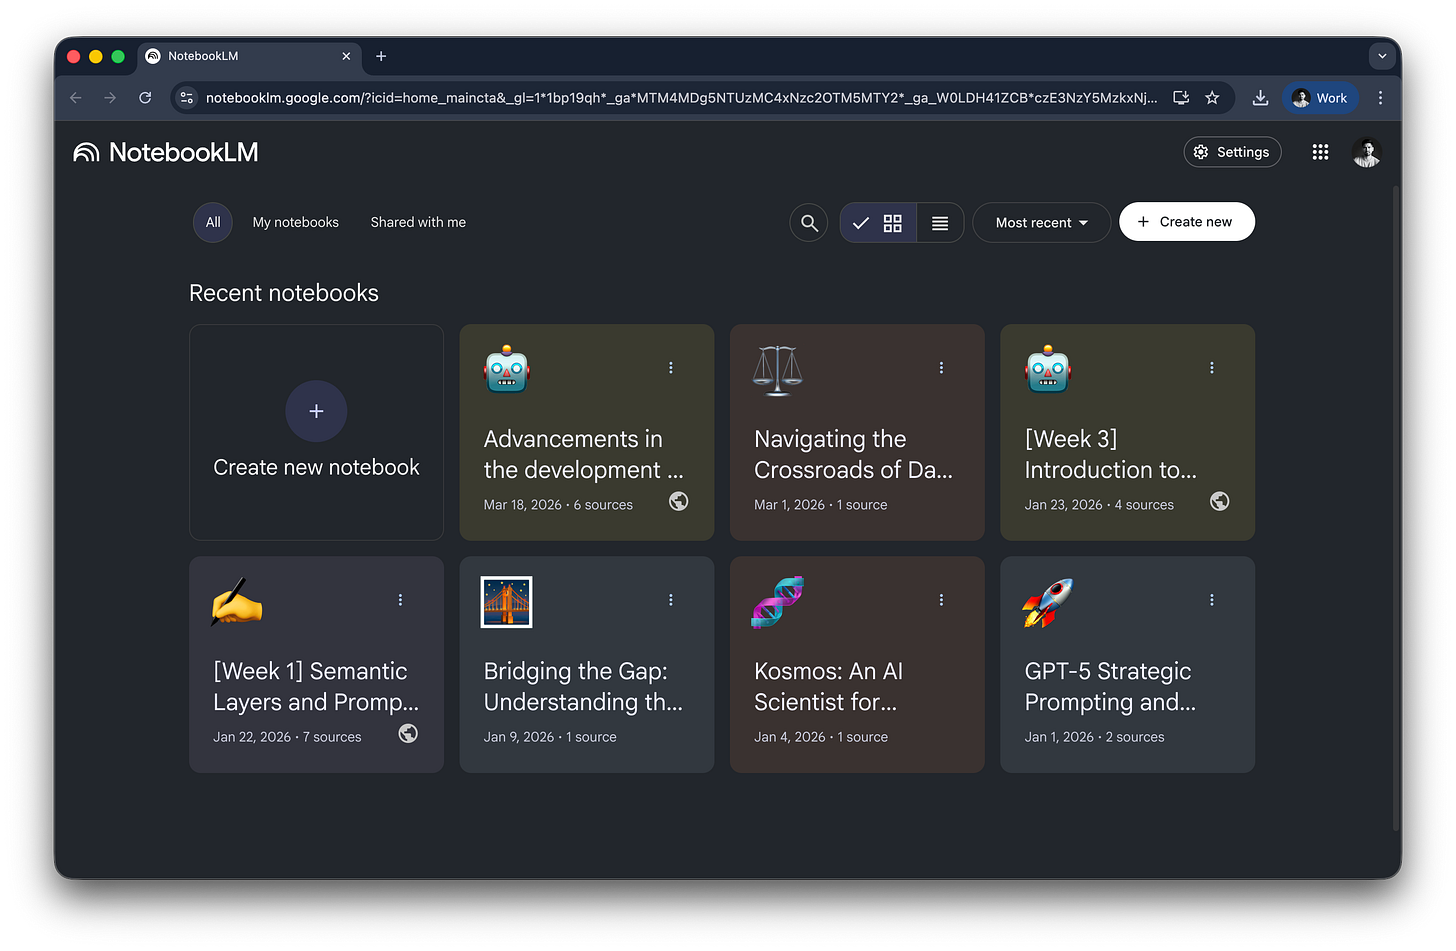1456x951 pixels.
Task: Open the account profile avatar
Action: click(1366, 152)
